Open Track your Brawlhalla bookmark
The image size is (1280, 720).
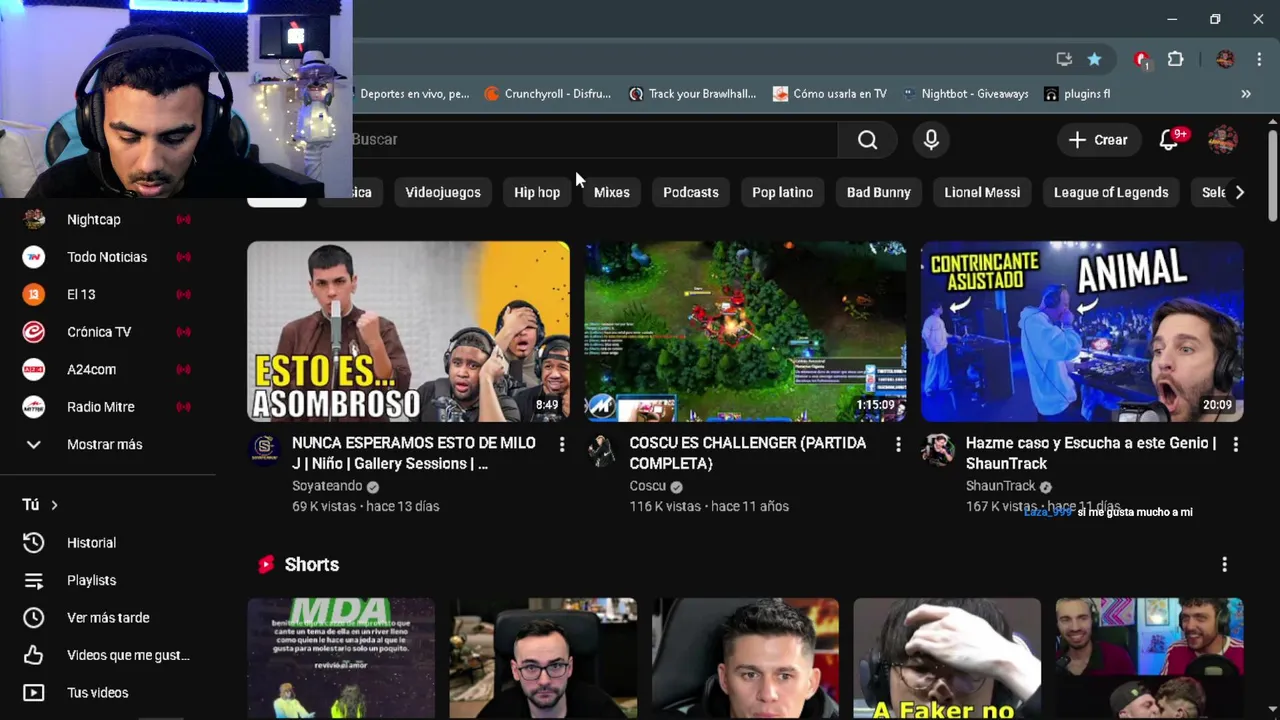pyautogui.click(x=692, y=94)
